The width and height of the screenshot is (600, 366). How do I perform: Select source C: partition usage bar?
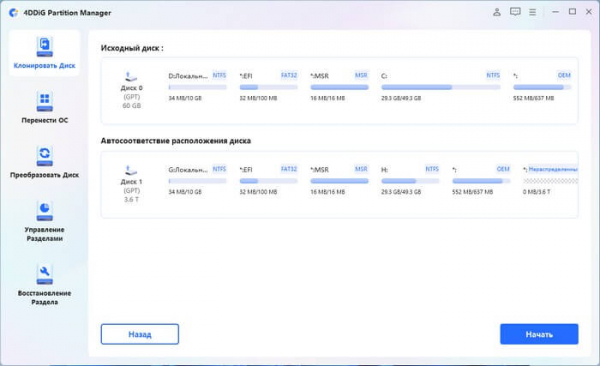(x=441, y=87)
